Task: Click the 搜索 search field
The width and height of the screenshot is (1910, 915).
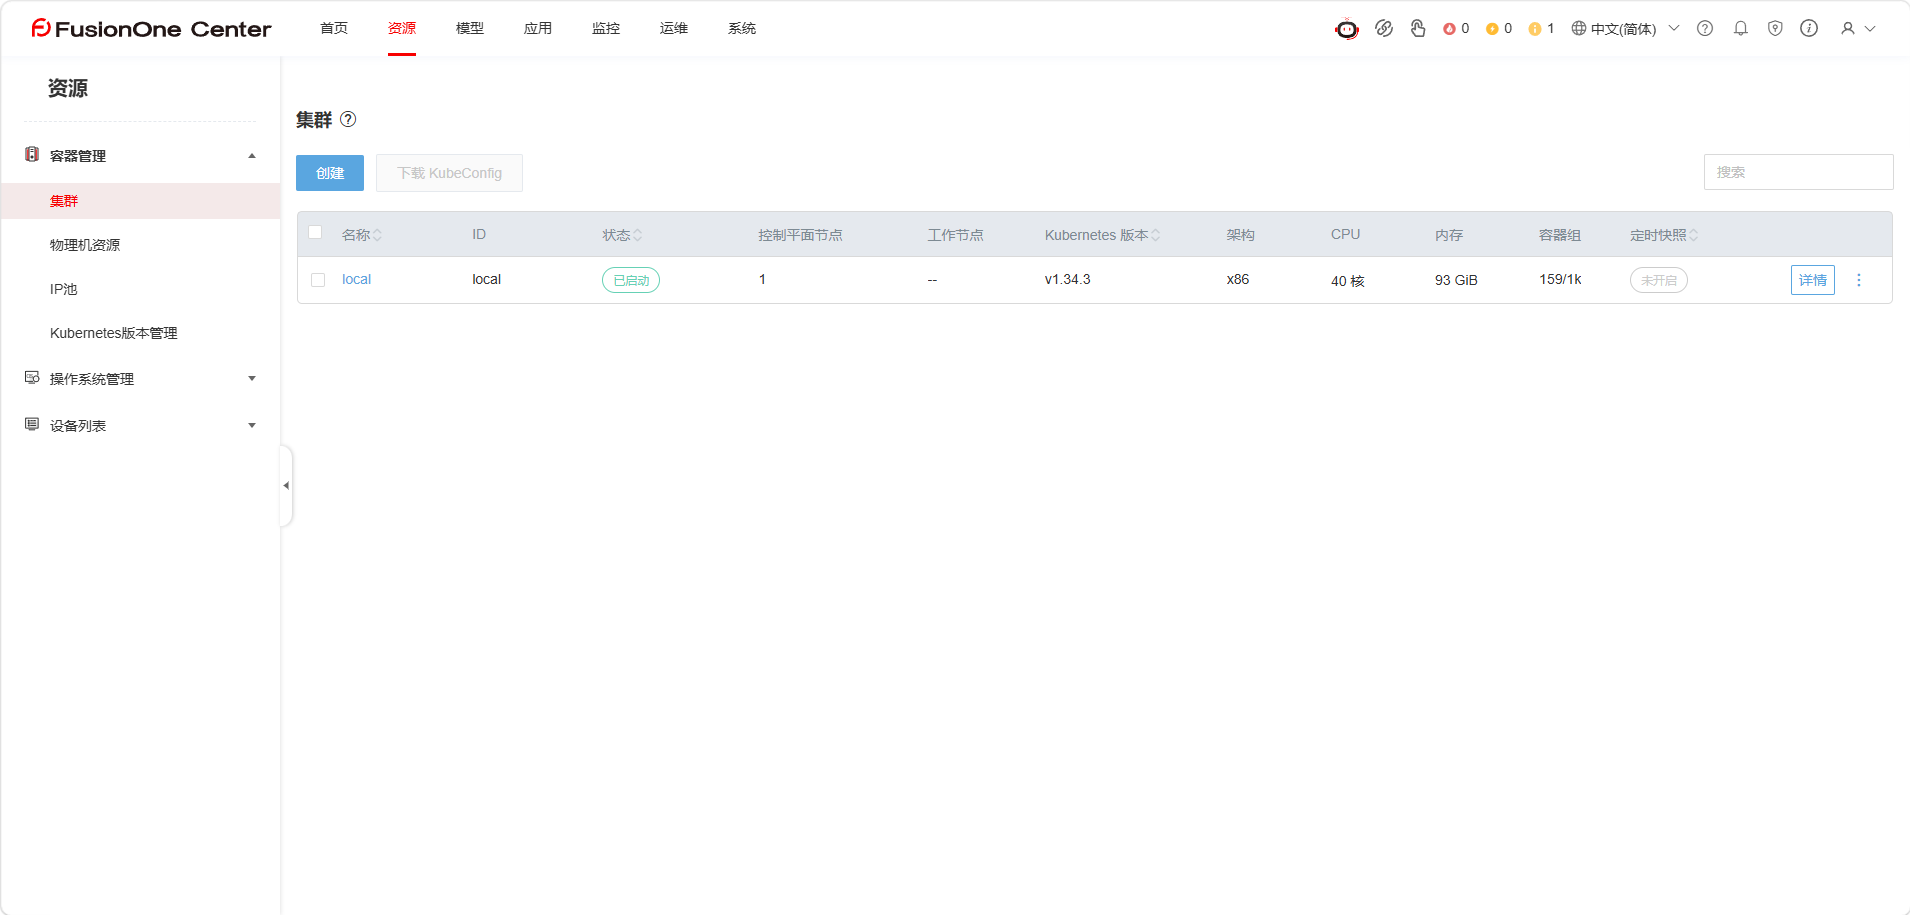Action: click(x=1798, y=172)
